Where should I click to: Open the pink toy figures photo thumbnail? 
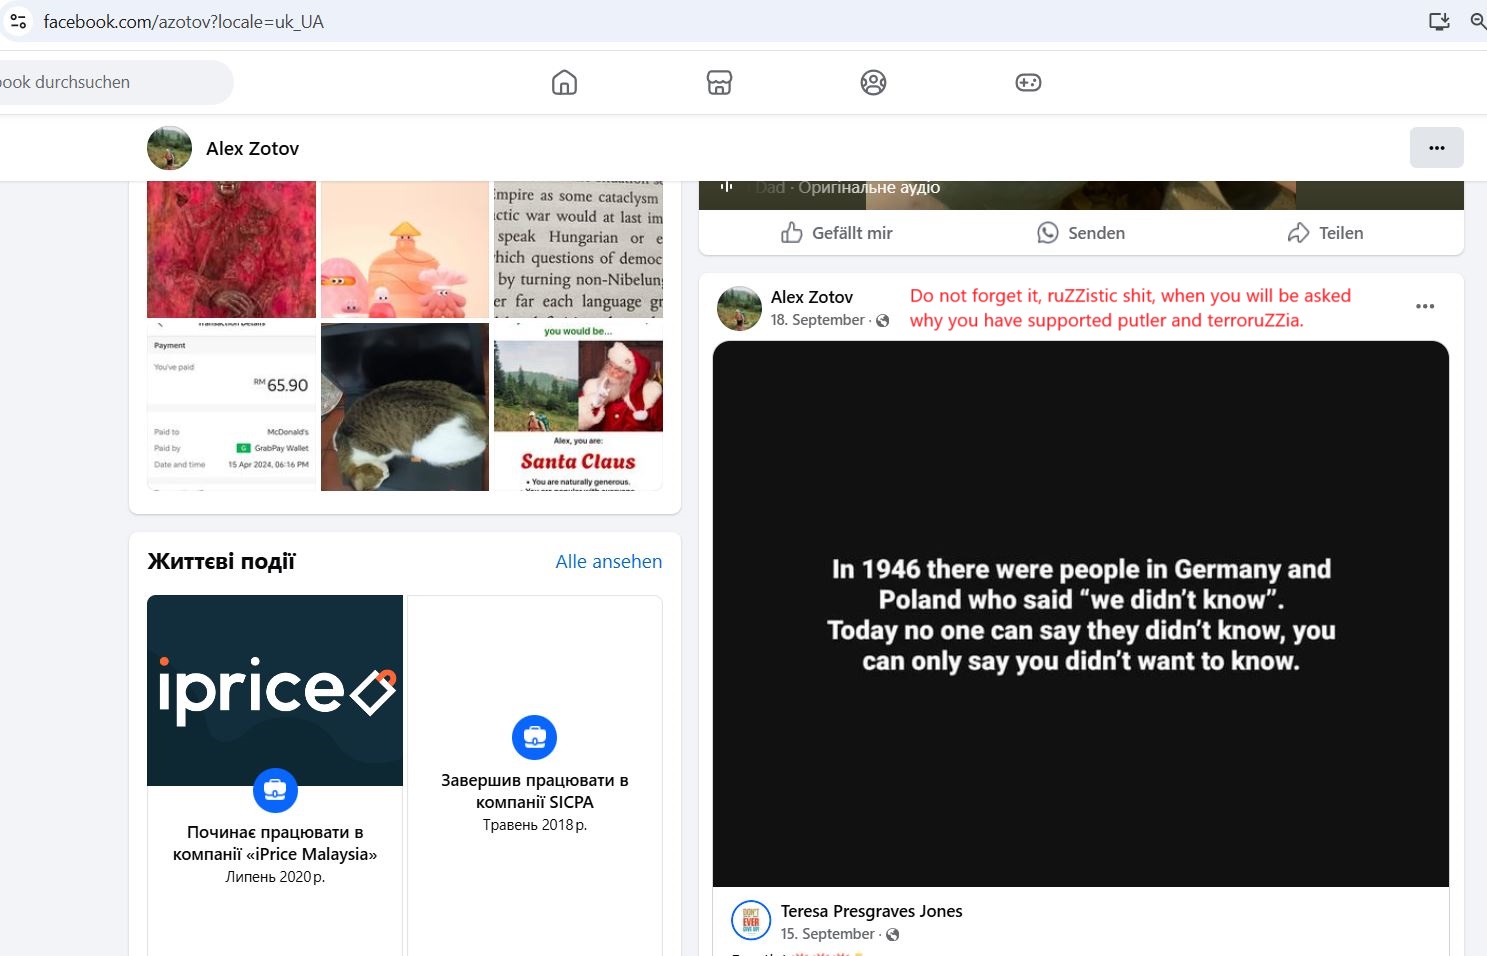click(405, 249)
